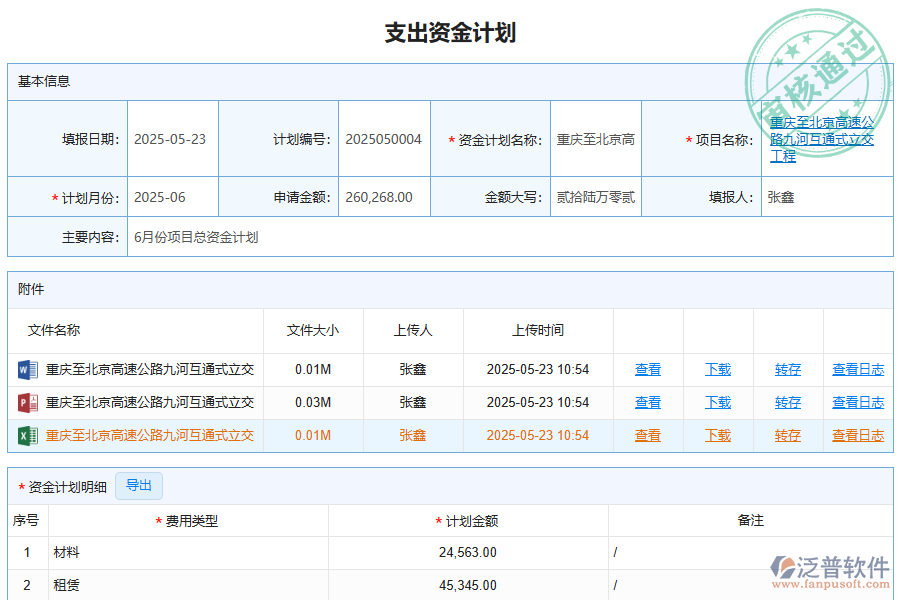Click 转存 on the third attachment row
900x600 pixels.
pos(787,435)
